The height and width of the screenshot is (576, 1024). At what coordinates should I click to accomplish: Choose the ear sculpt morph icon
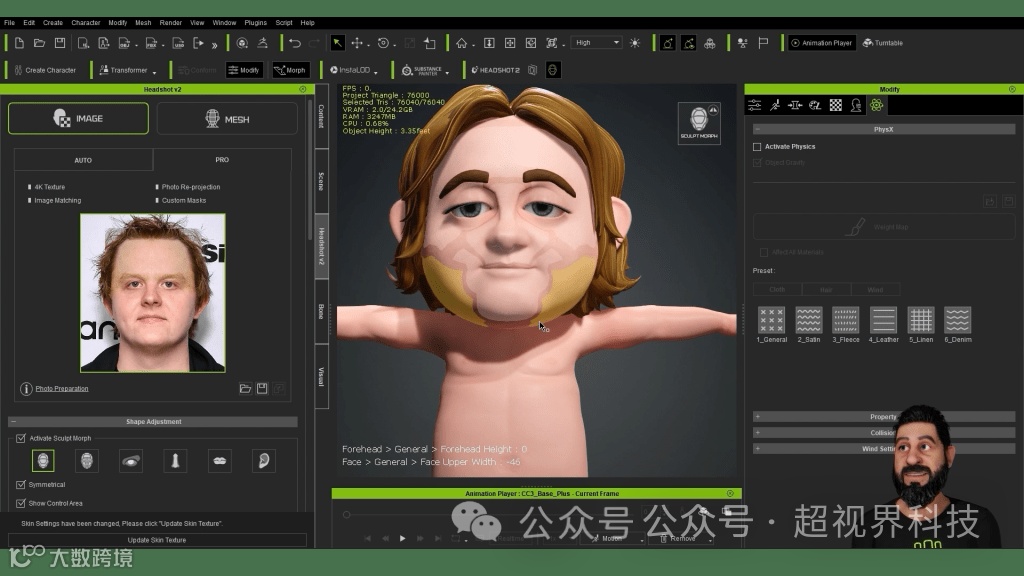(263, 461)
